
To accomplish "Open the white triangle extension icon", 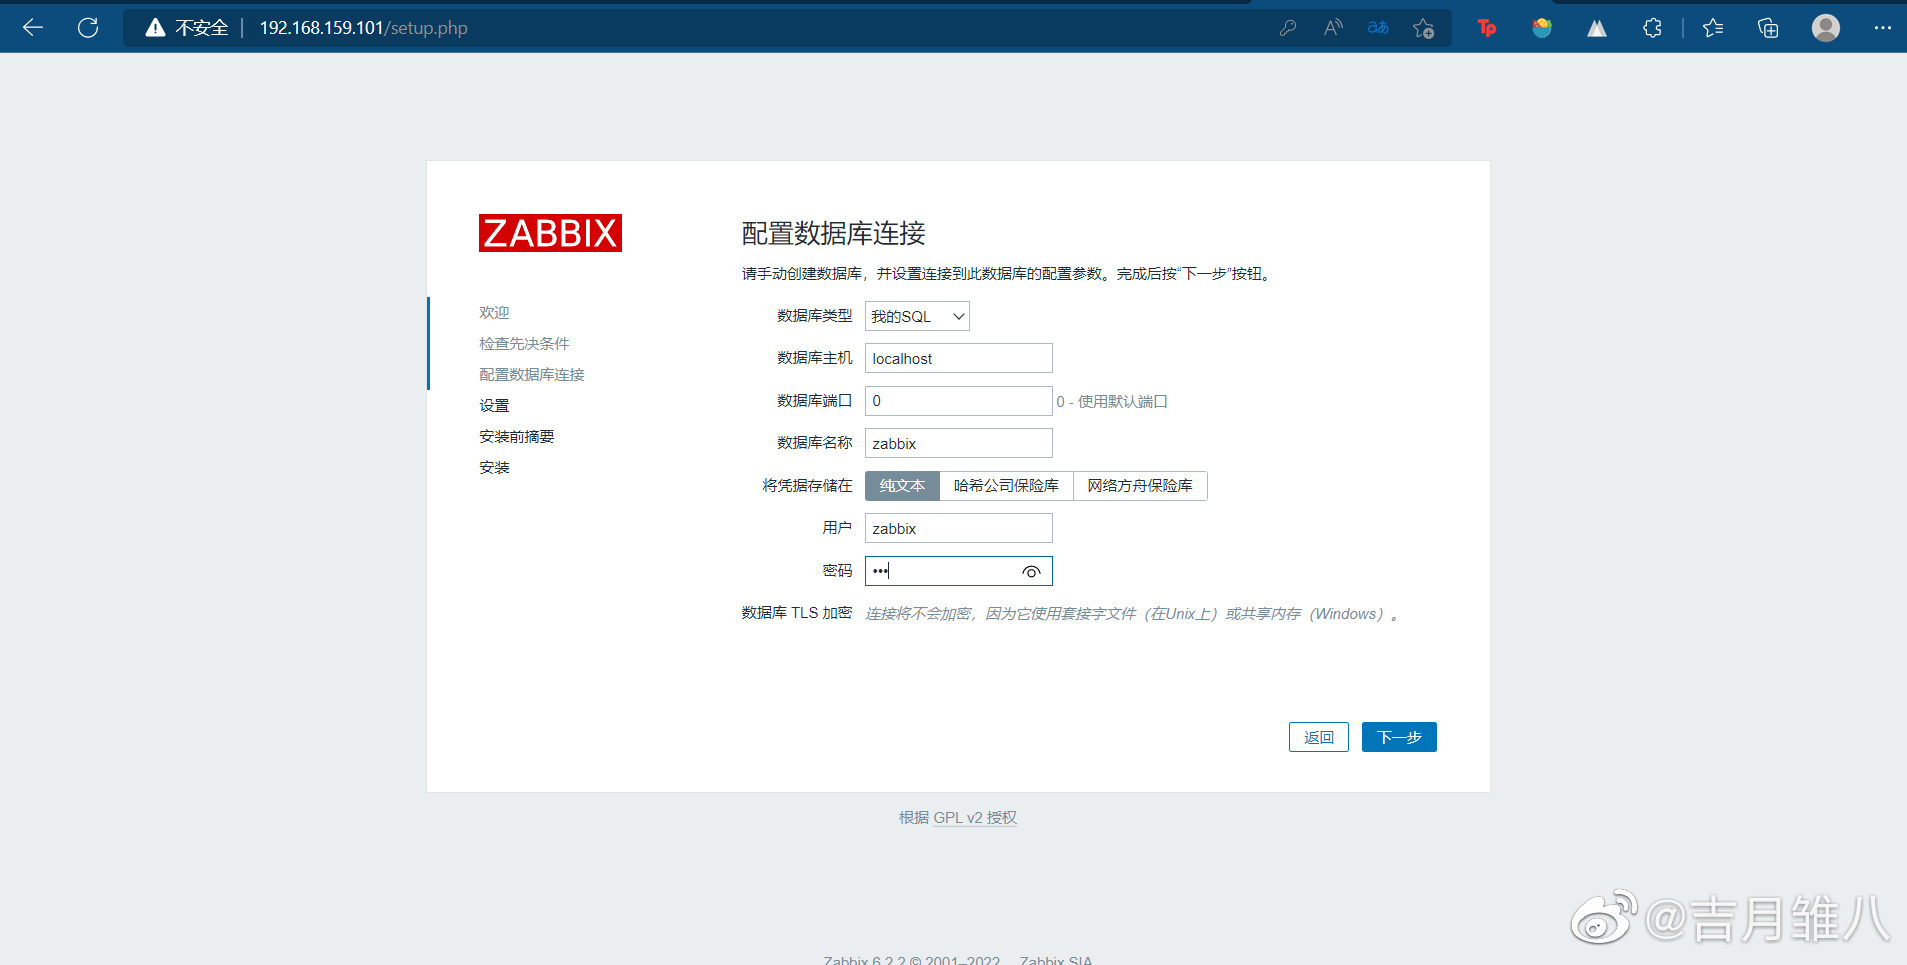I will click(x=1597, y=28).
